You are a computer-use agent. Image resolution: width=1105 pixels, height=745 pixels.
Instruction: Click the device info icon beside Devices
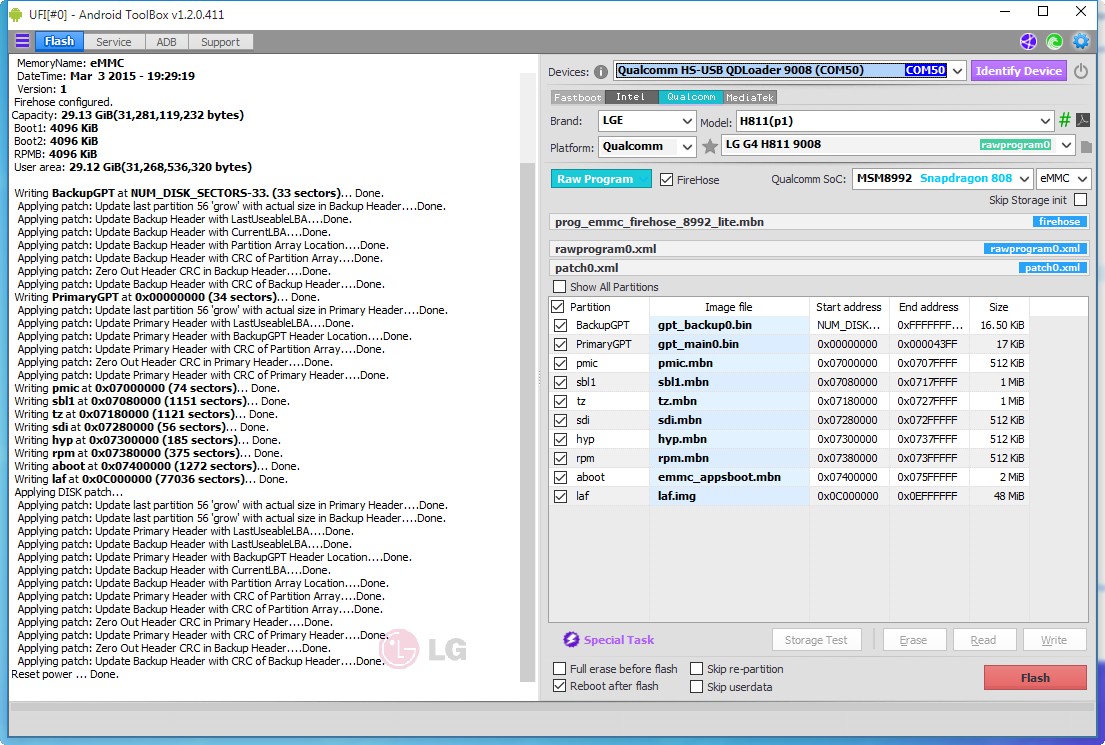(600, 72)
